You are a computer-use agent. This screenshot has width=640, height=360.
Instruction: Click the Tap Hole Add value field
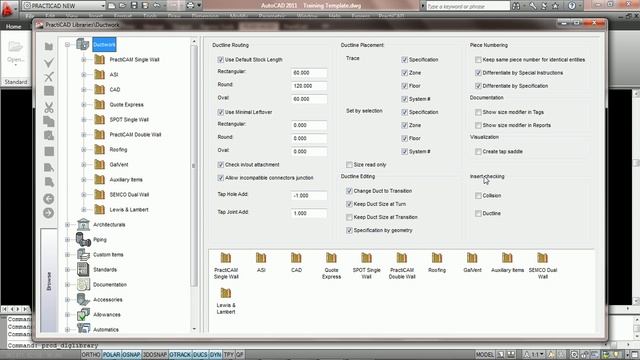(309, 196)
